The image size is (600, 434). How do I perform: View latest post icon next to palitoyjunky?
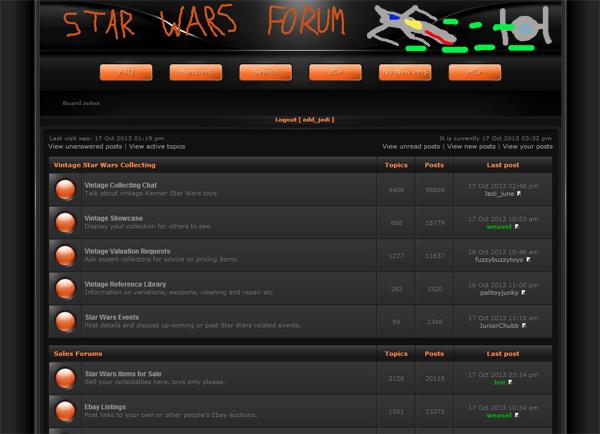coord(523,292)
